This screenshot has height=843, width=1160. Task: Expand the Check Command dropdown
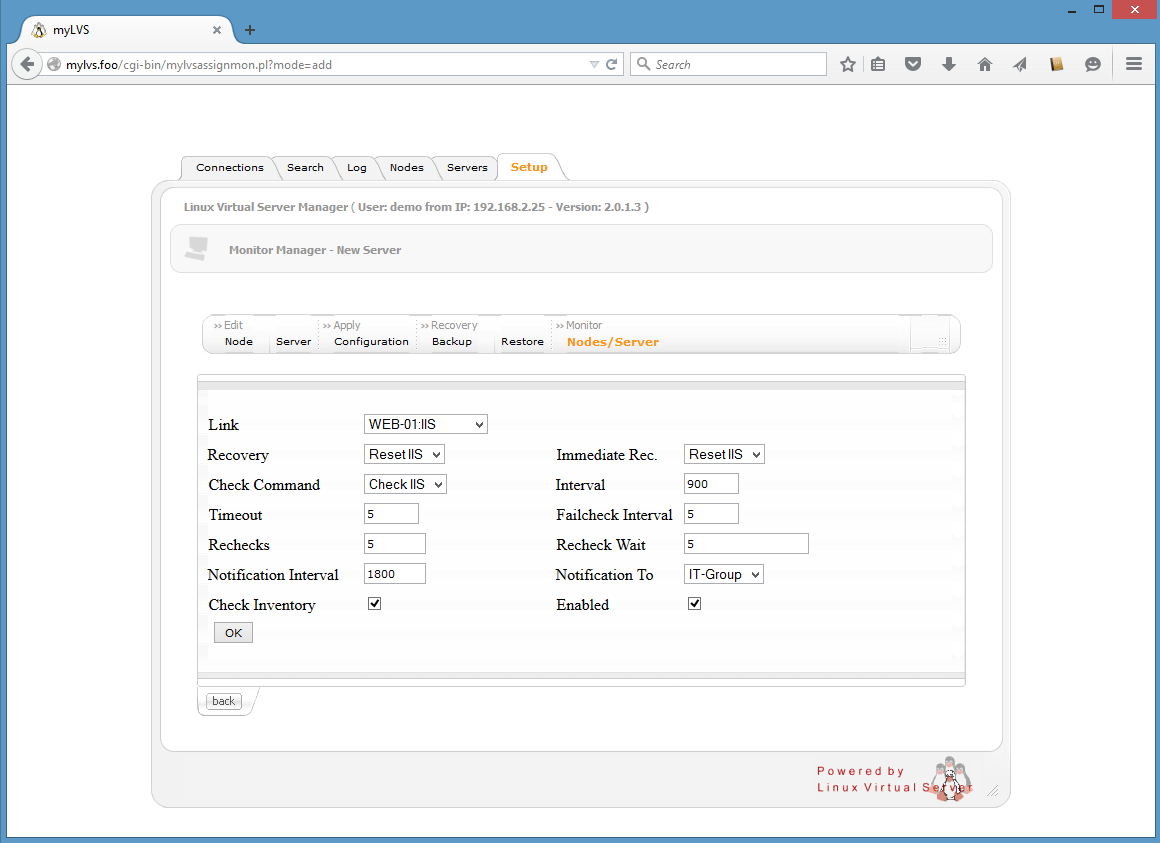click(x=405, y=484)
